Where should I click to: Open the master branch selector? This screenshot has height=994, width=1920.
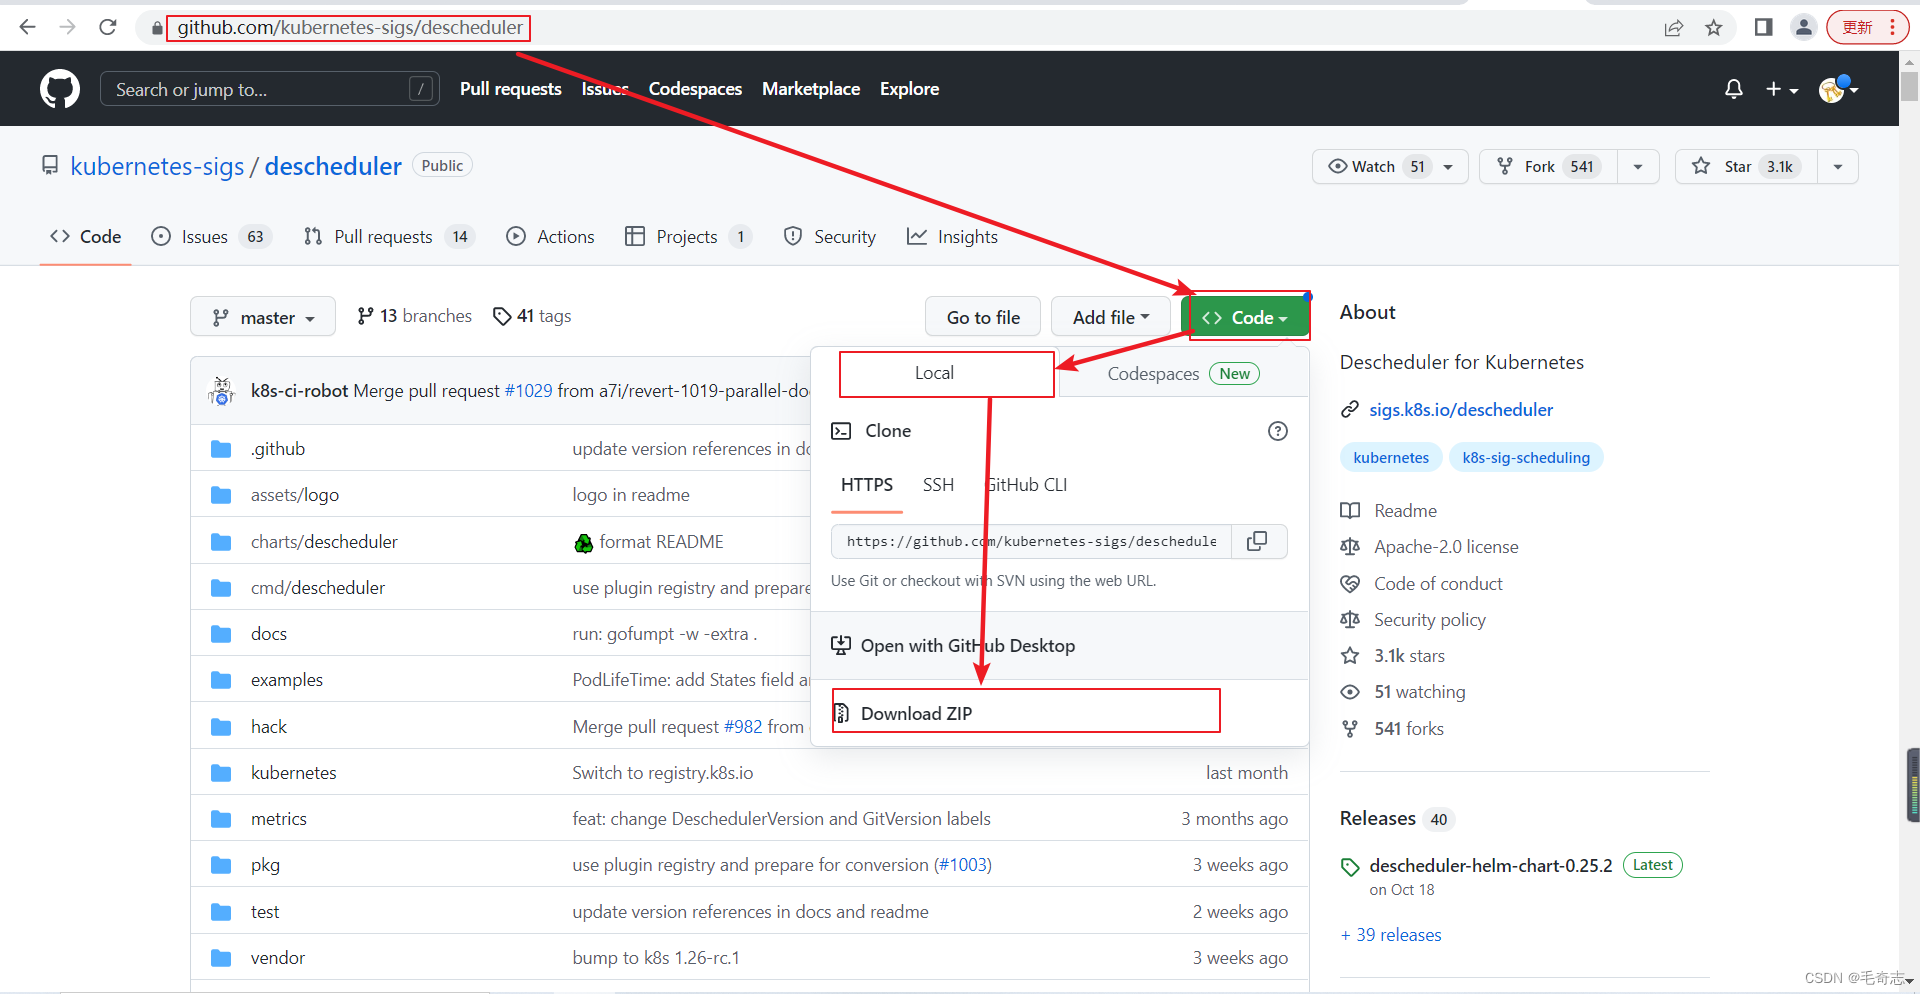tap(263, 317)
